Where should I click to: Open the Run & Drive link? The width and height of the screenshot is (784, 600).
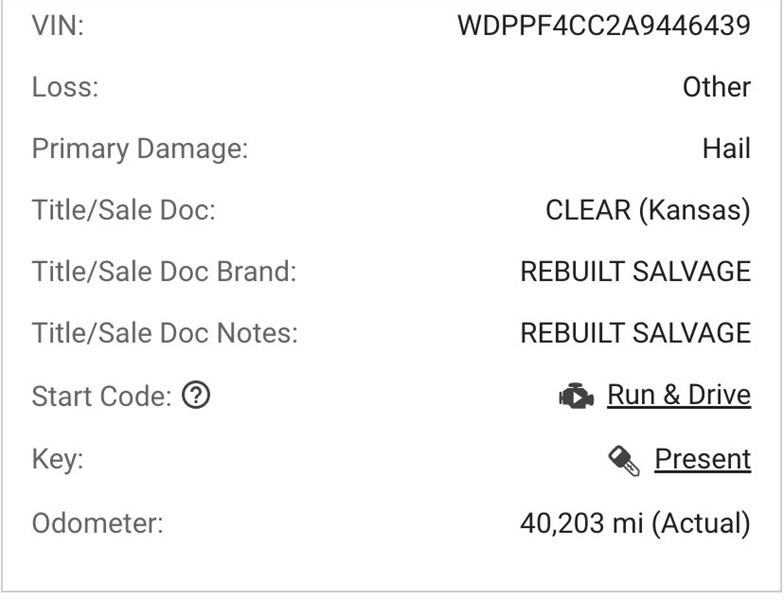679,395
